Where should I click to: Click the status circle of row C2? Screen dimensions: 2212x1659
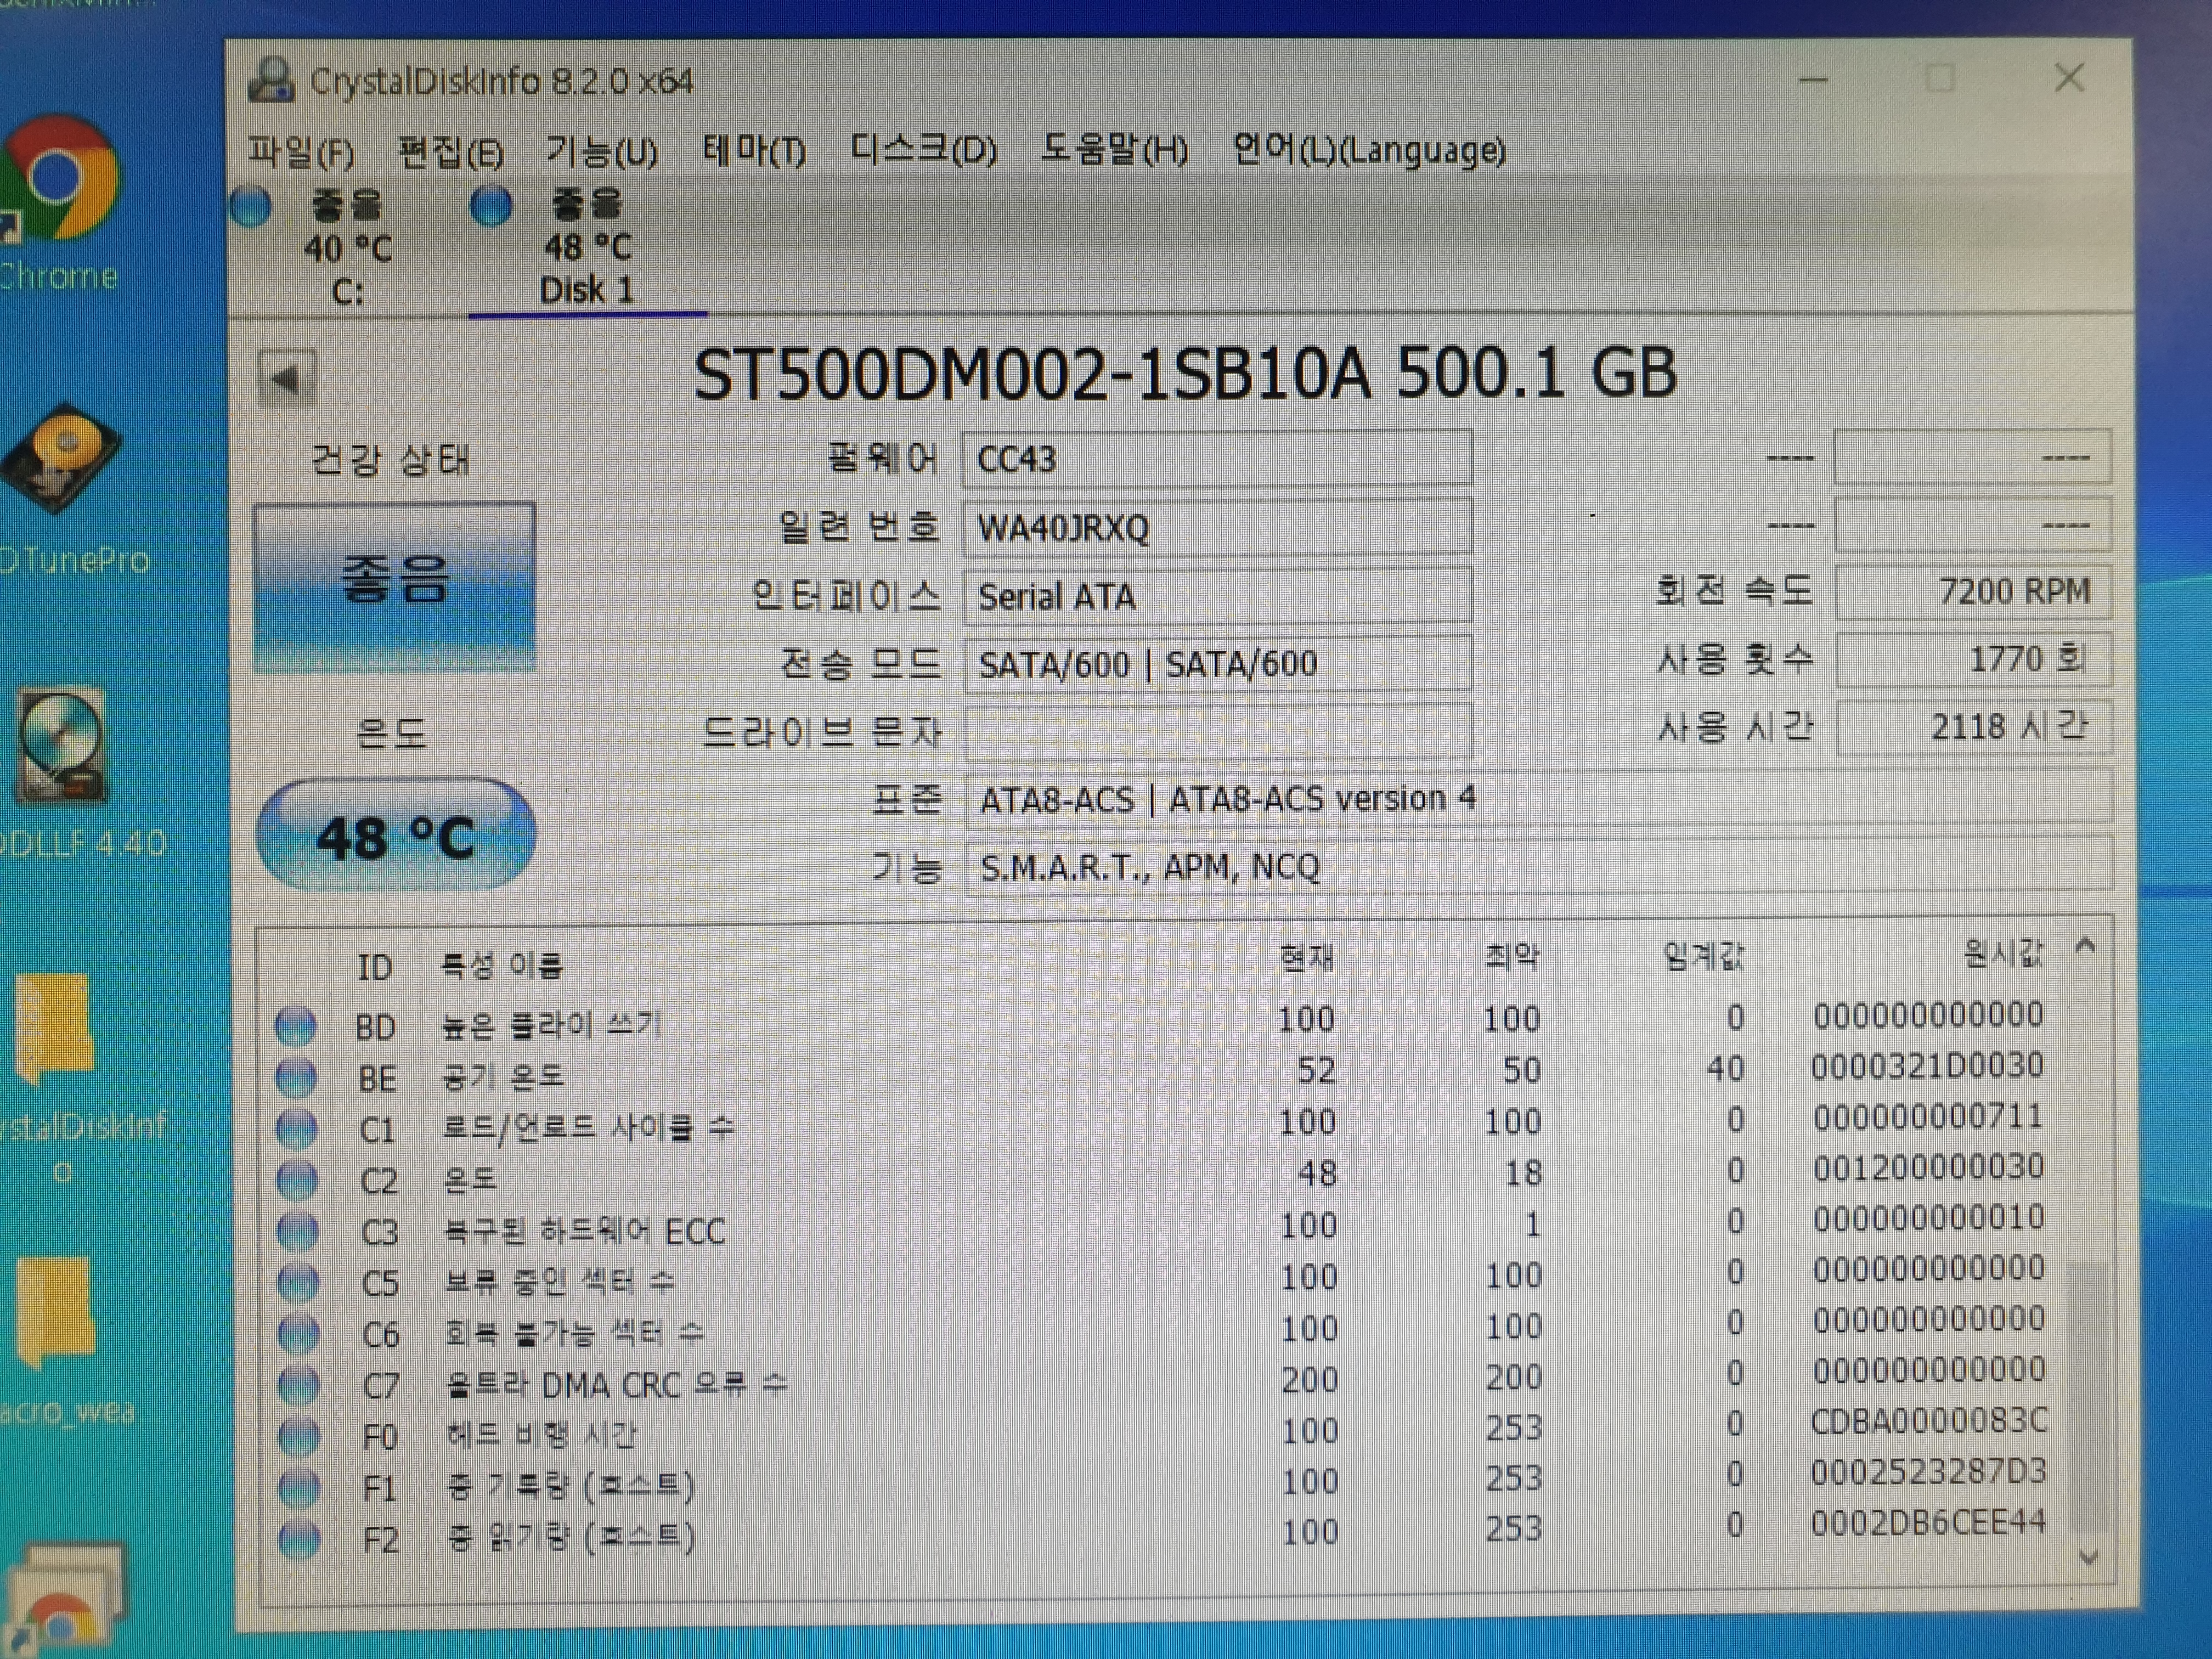[x=297, y=1180]
